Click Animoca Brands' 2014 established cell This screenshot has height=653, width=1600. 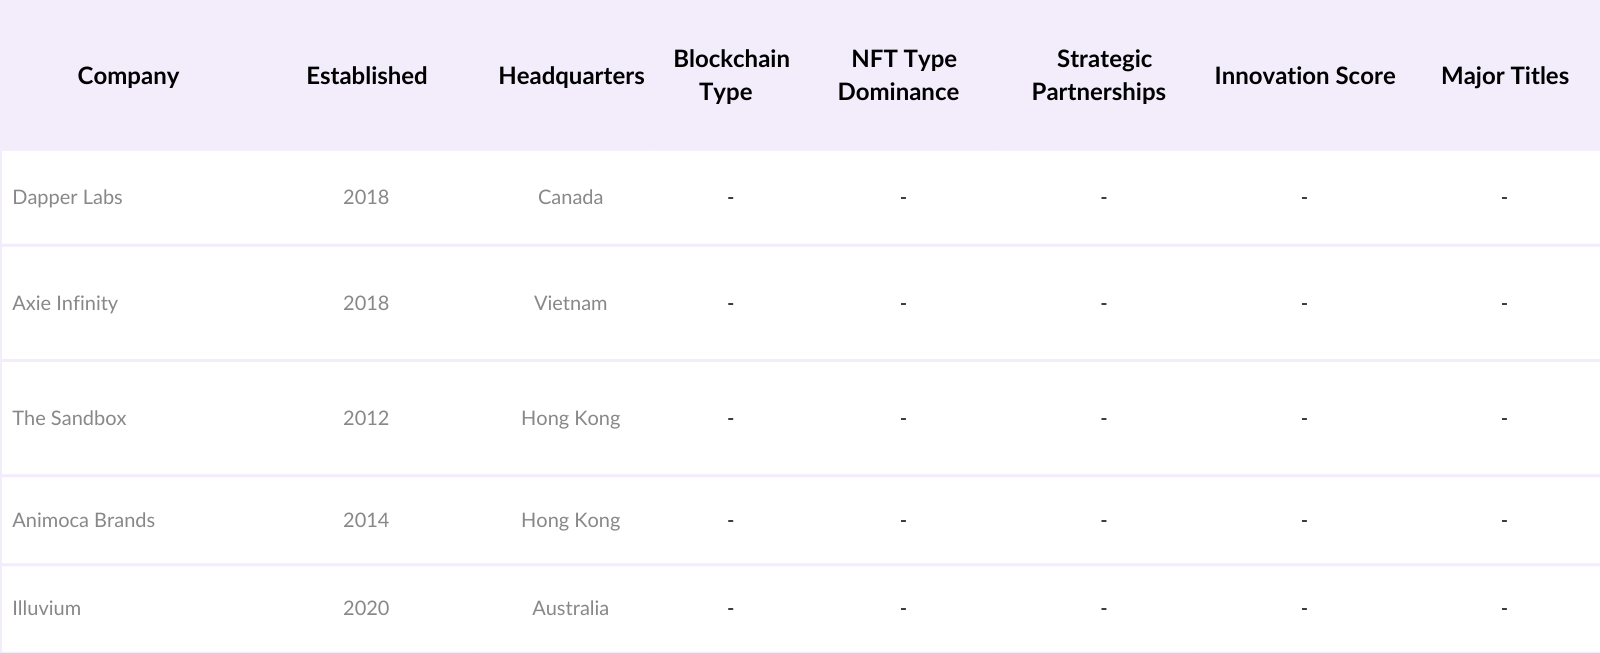click(x=366, y=520)
